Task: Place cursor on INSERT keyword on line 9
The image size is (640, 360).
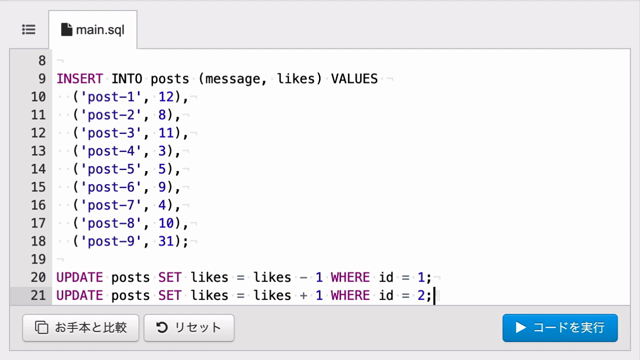Action: [x=80, y=78]
